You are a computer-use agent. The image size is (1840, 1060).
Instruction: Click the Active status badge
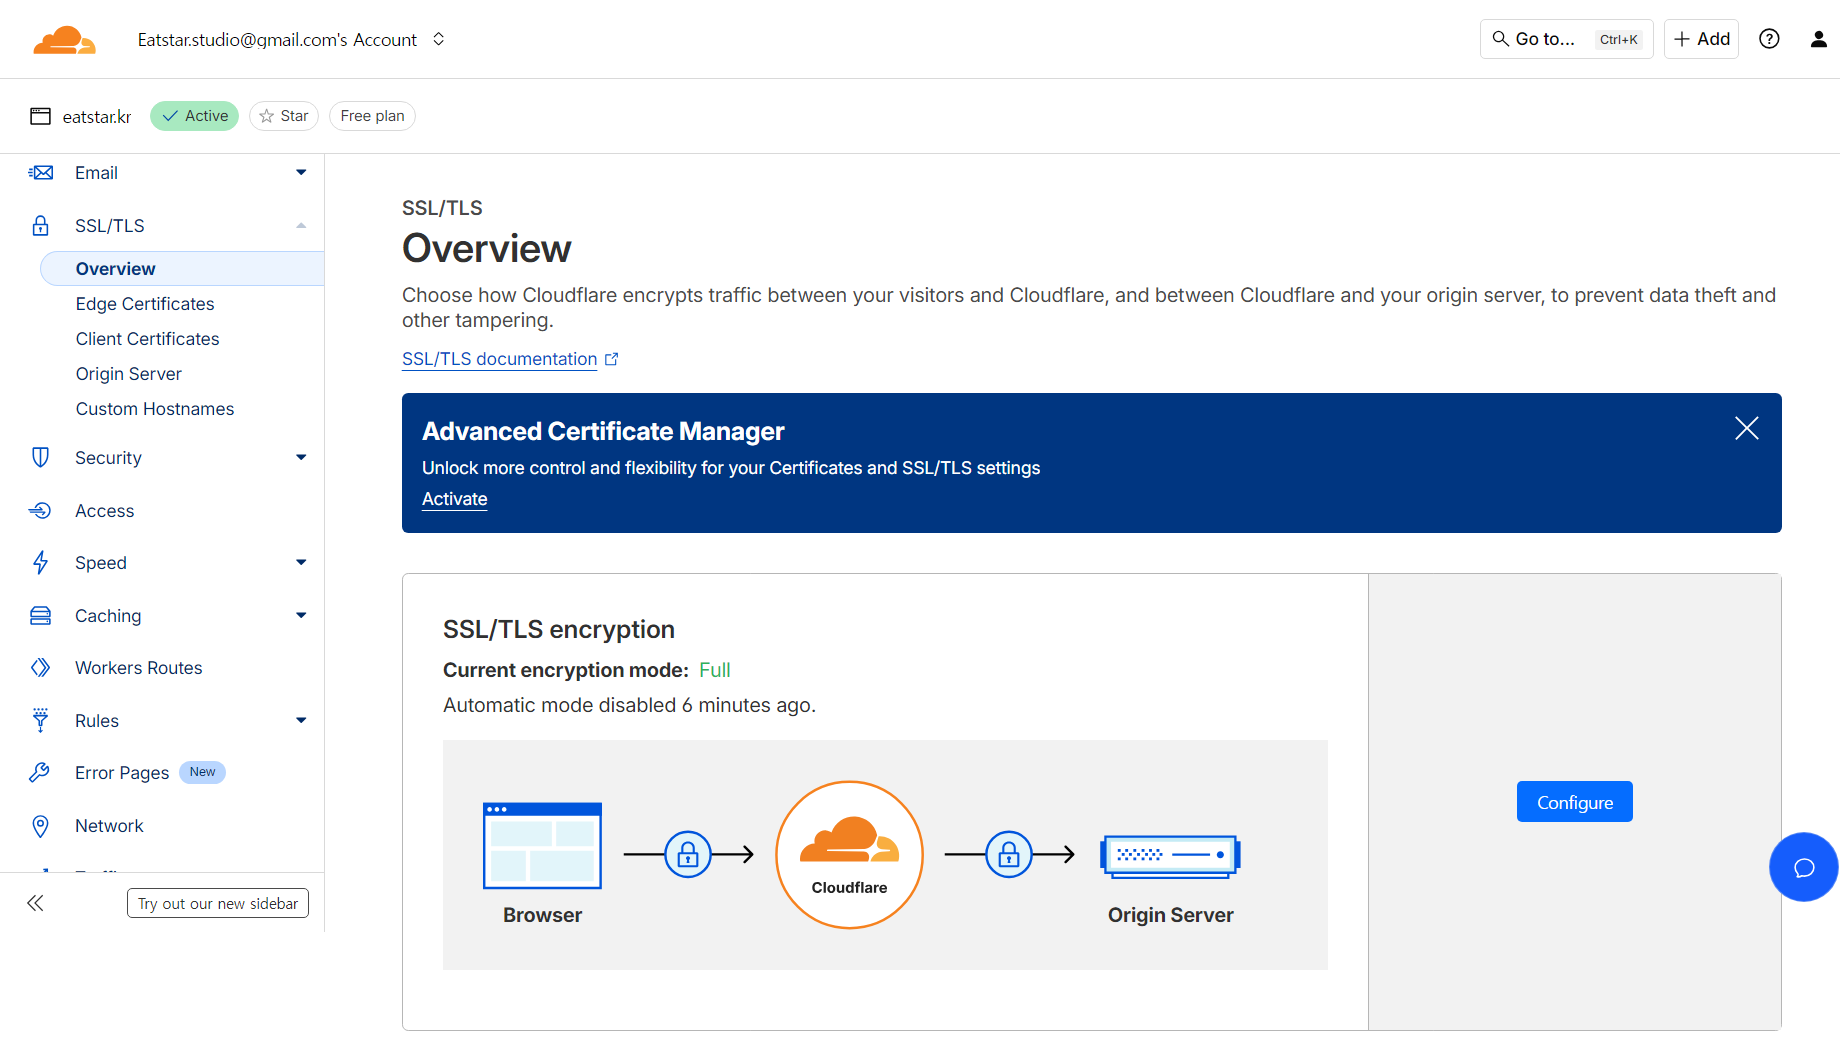tap(195, 116)
